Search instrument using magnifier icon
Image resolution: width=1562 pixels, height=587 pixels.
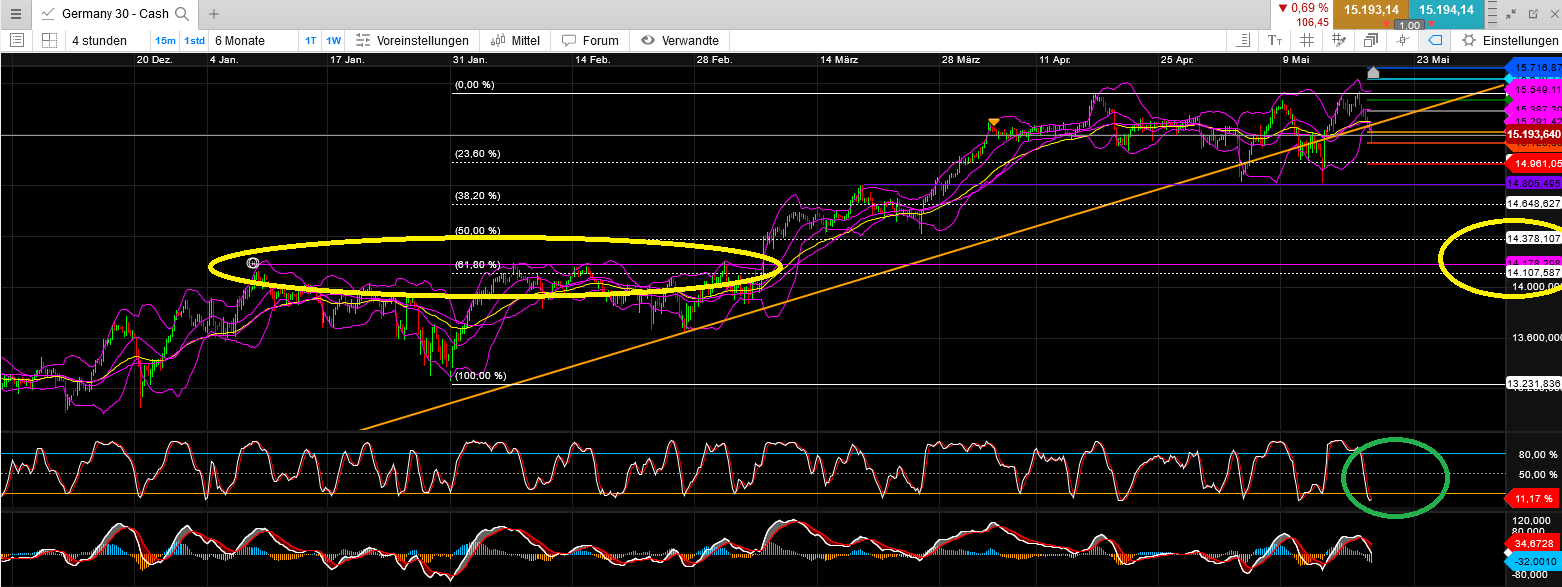pyautogui.click(x=181, y=14)
